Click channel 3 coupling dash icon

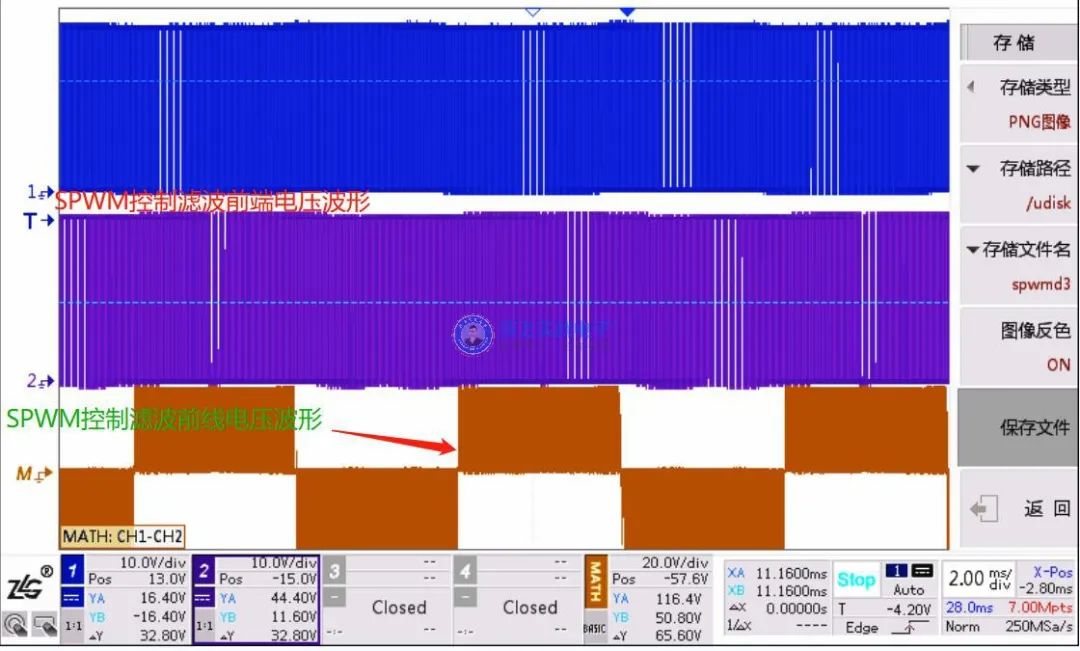(x=334, y=597)
